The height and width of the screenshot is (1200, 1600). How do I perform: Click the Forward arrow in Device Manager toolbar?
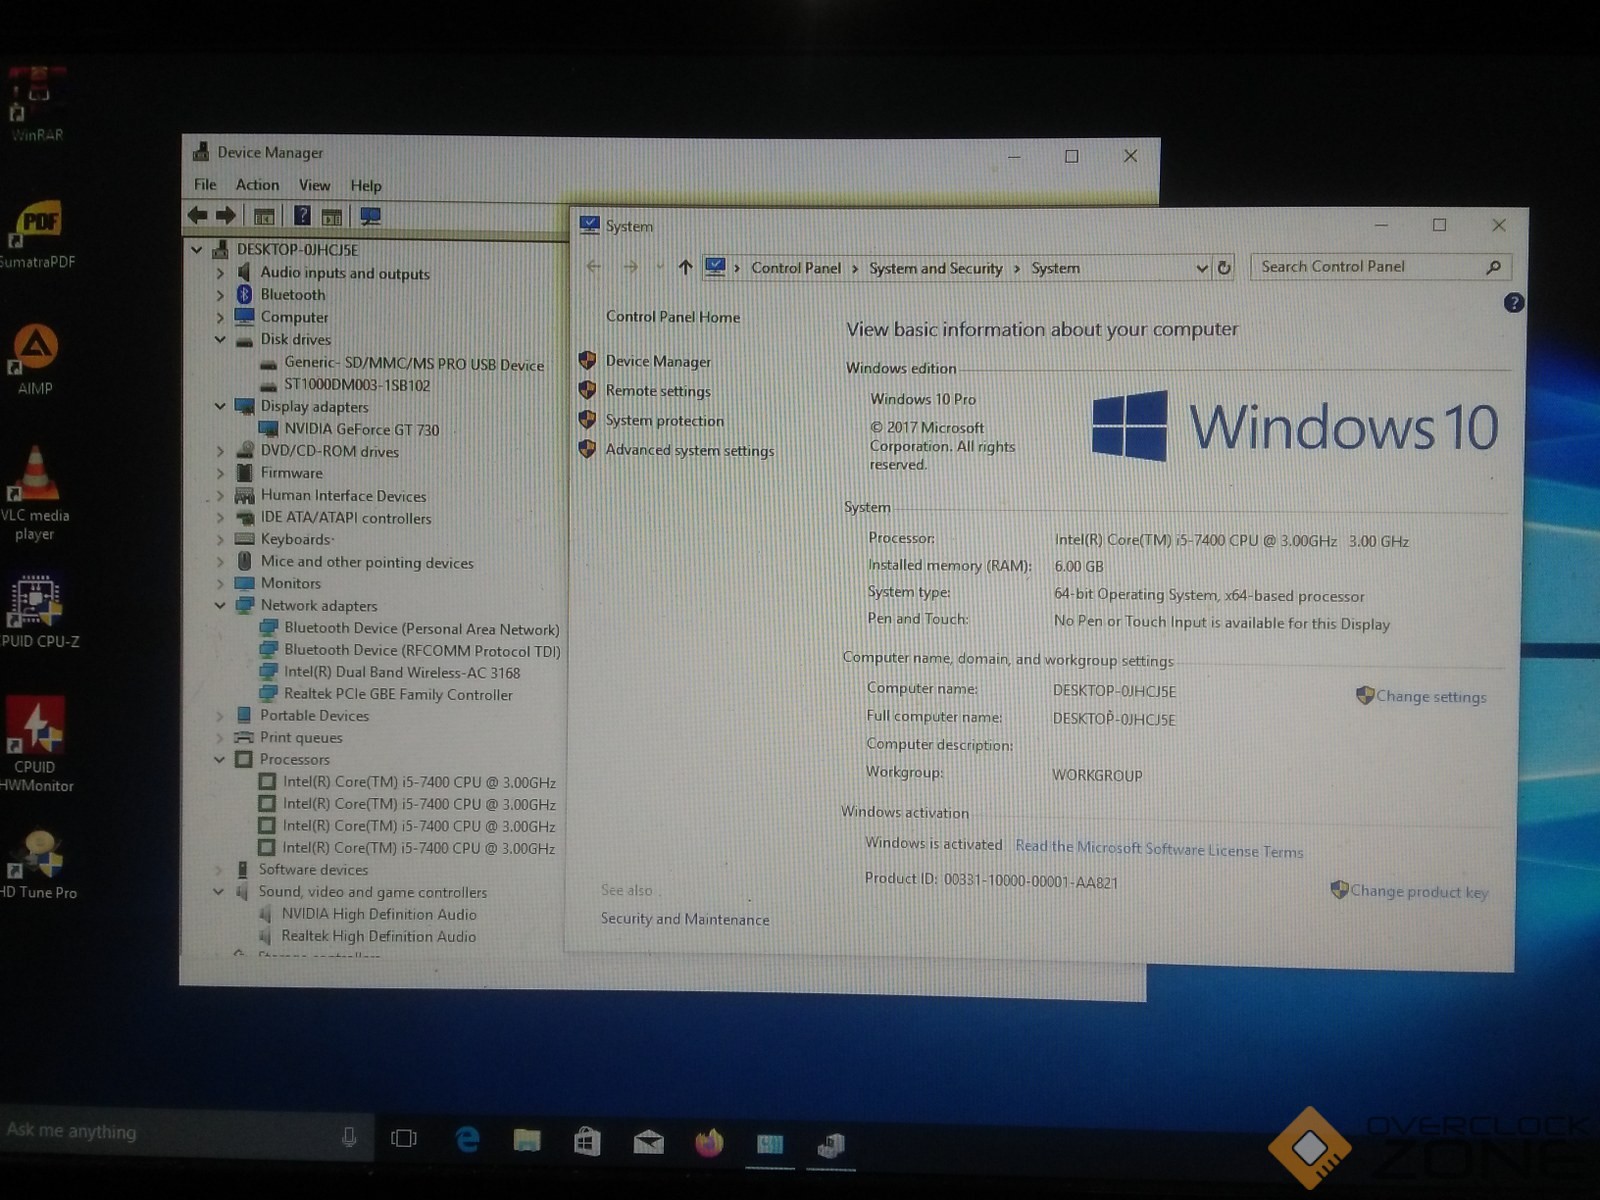pyautogui.click(x=226, y=215)
